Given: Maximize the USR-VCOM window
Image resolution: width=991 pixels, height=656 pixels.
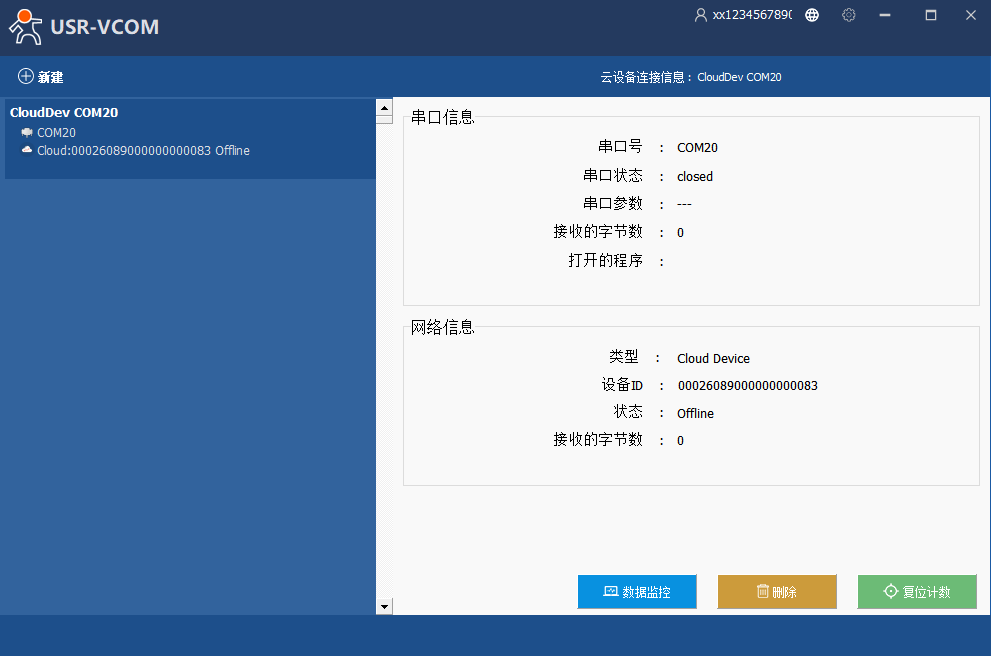Looking at the screenshot, I should click(931, 15).
